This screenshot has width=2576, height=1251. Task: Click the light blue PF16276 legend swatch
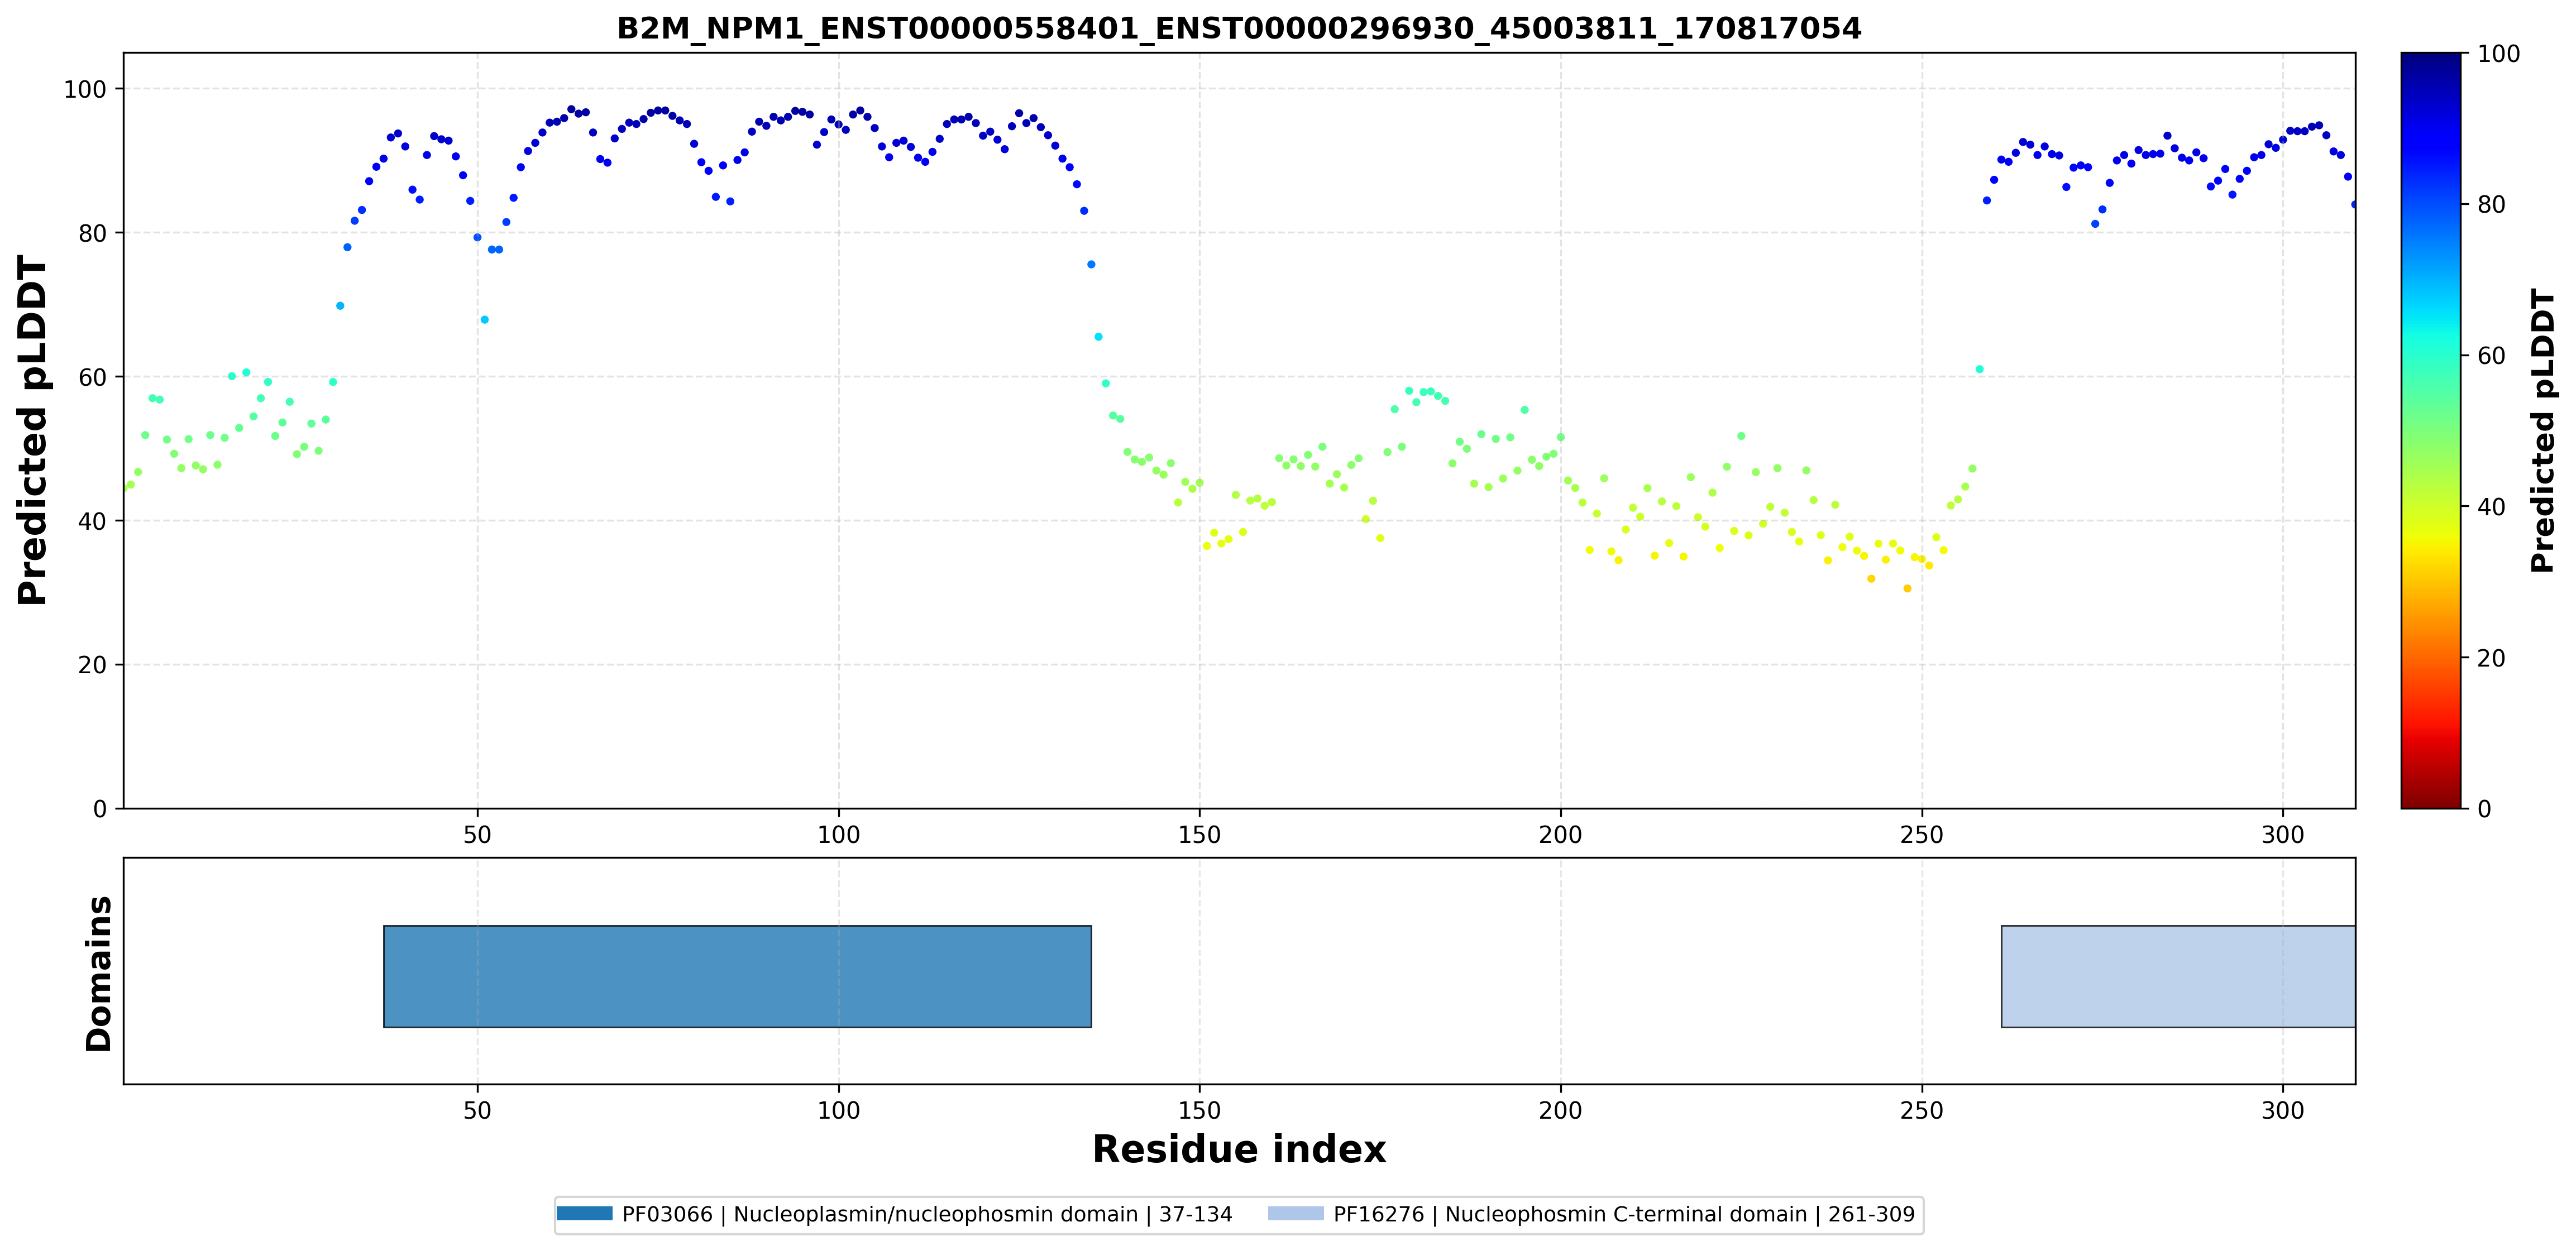1296,1214
